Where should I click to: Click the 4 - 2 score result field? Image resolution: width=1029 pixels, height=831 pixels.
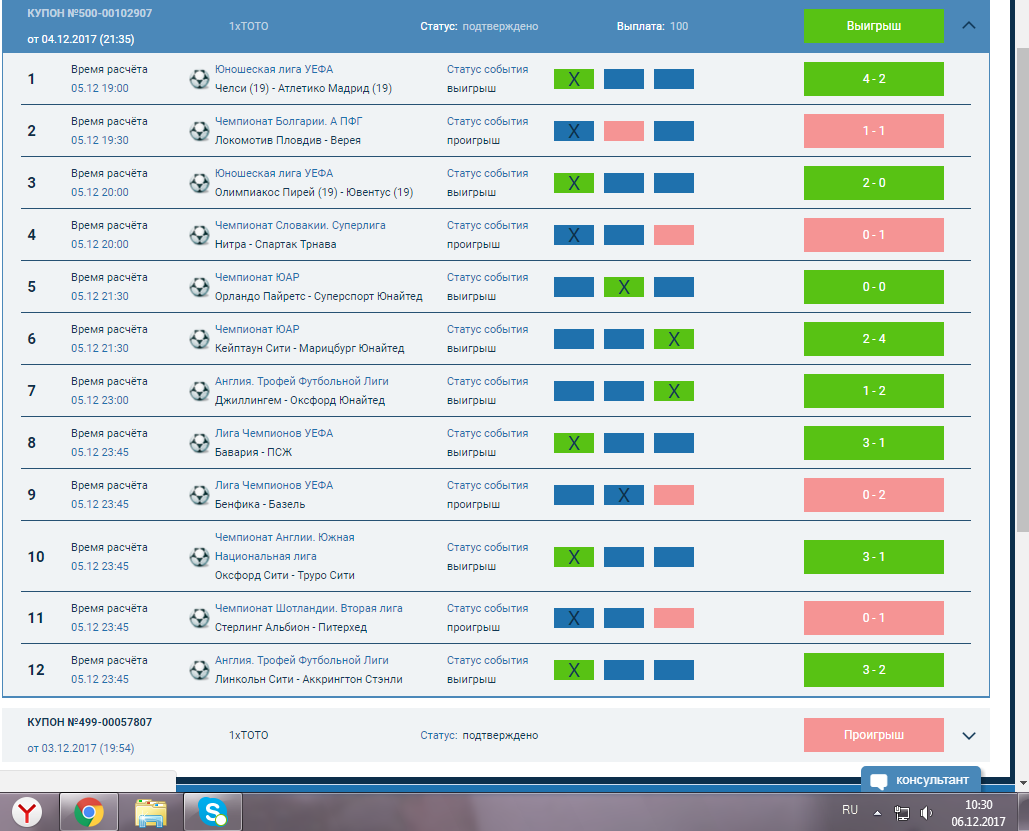pyautogui.click(x=873, y=79)
